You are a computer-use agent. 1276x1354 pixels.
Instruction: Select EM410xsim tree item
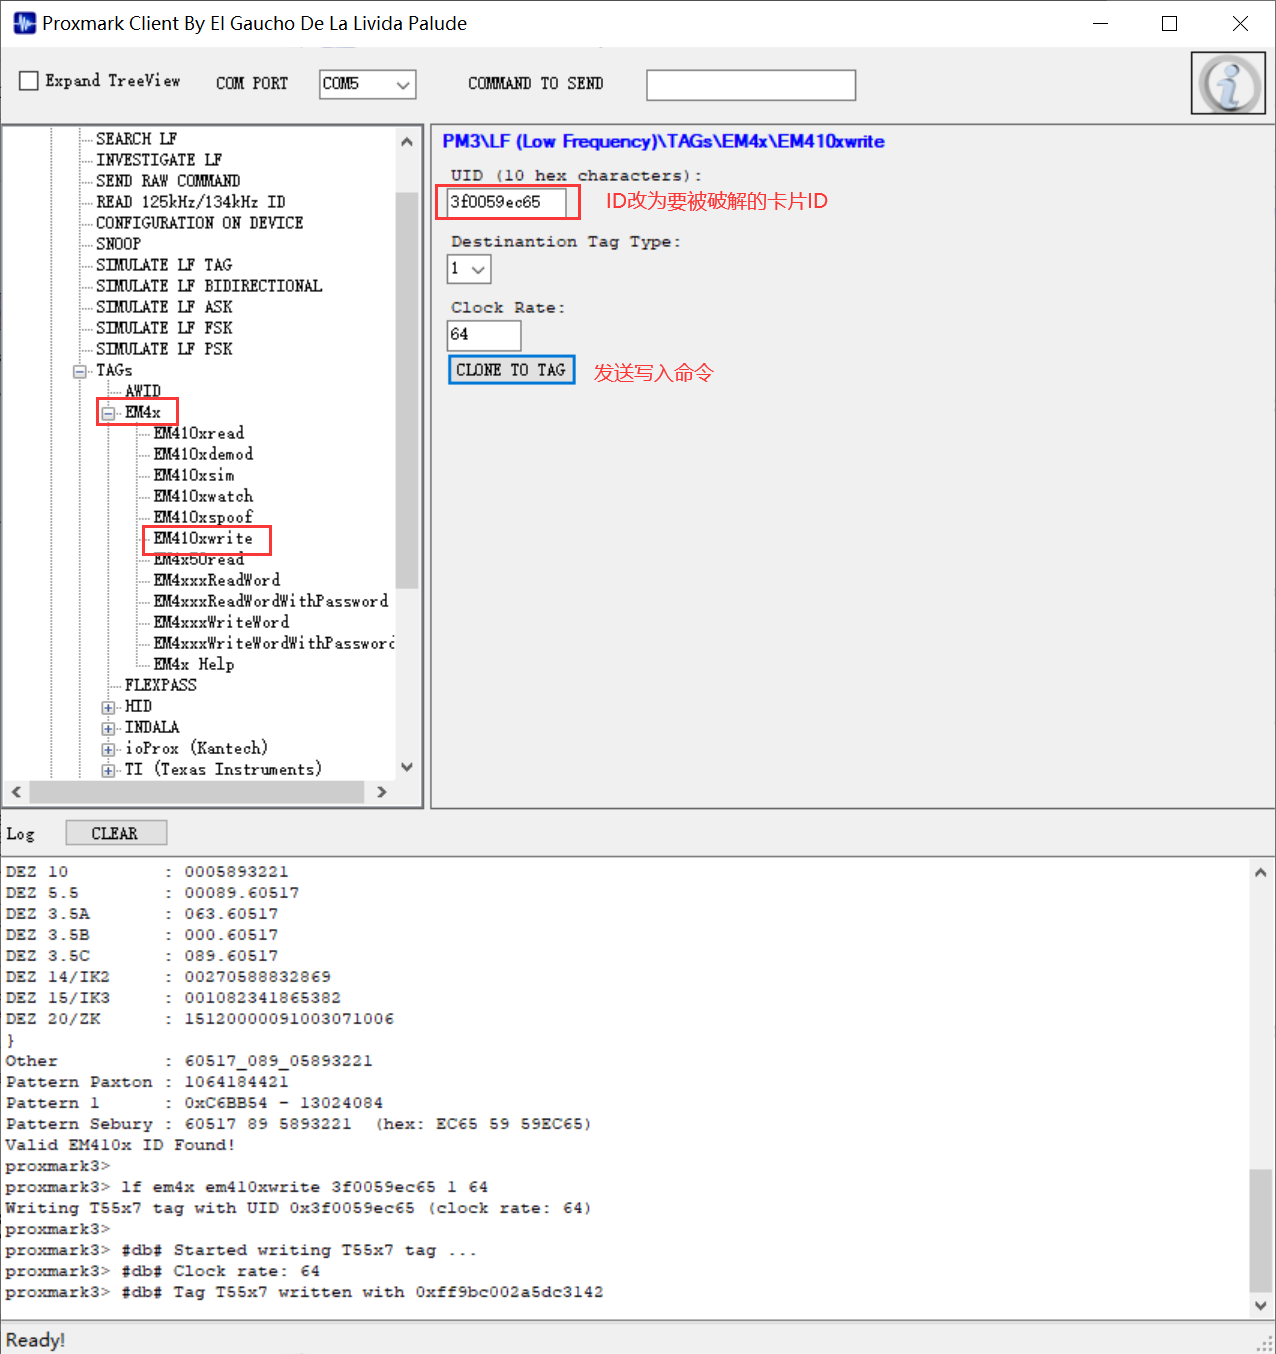pos(194,475)
